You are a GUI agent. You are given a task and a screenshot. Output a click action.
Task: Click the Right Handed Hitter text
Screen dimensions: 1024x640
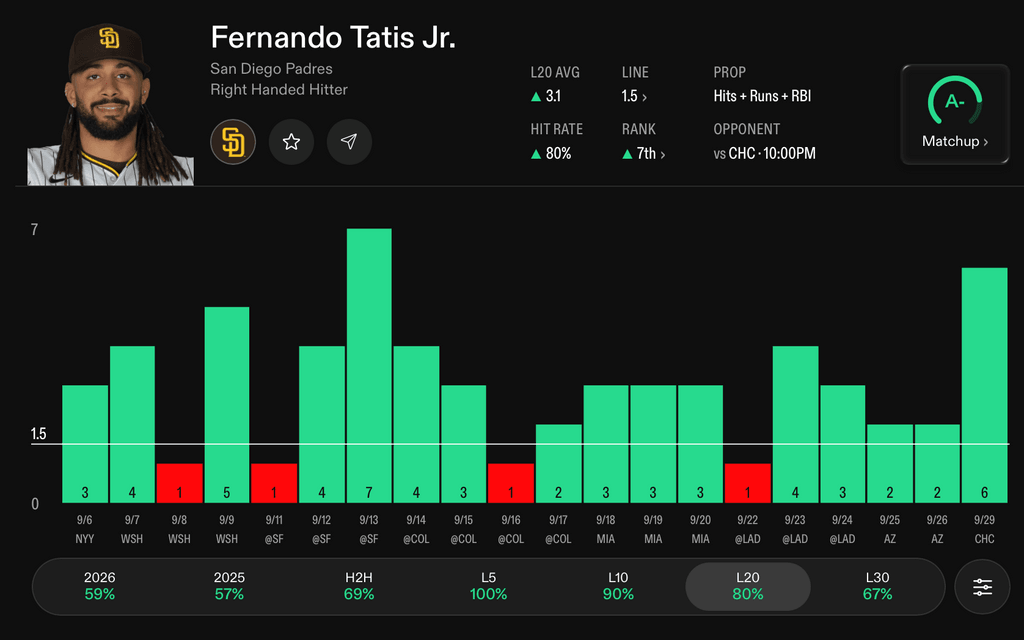[279, 89]
